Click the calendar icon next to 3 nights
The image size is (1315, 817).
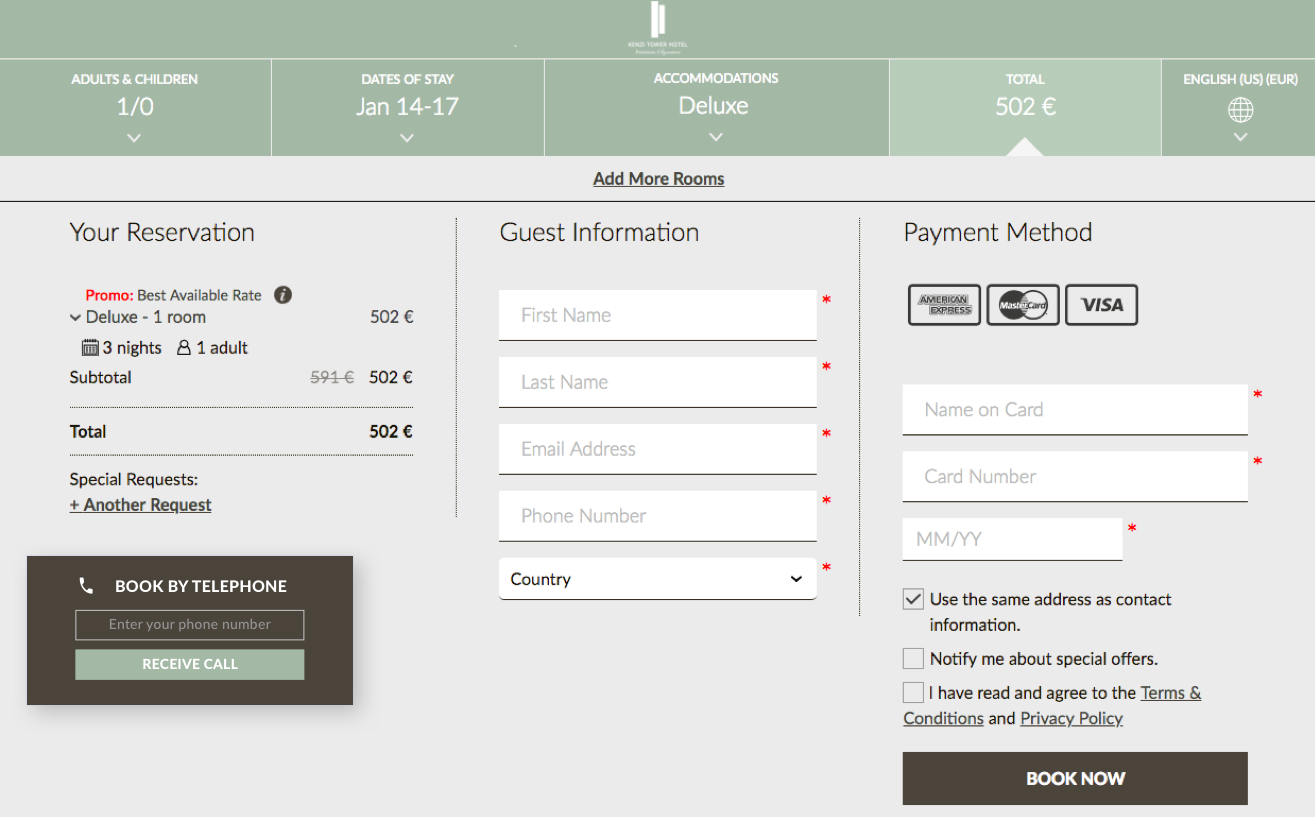pos(90,348)
